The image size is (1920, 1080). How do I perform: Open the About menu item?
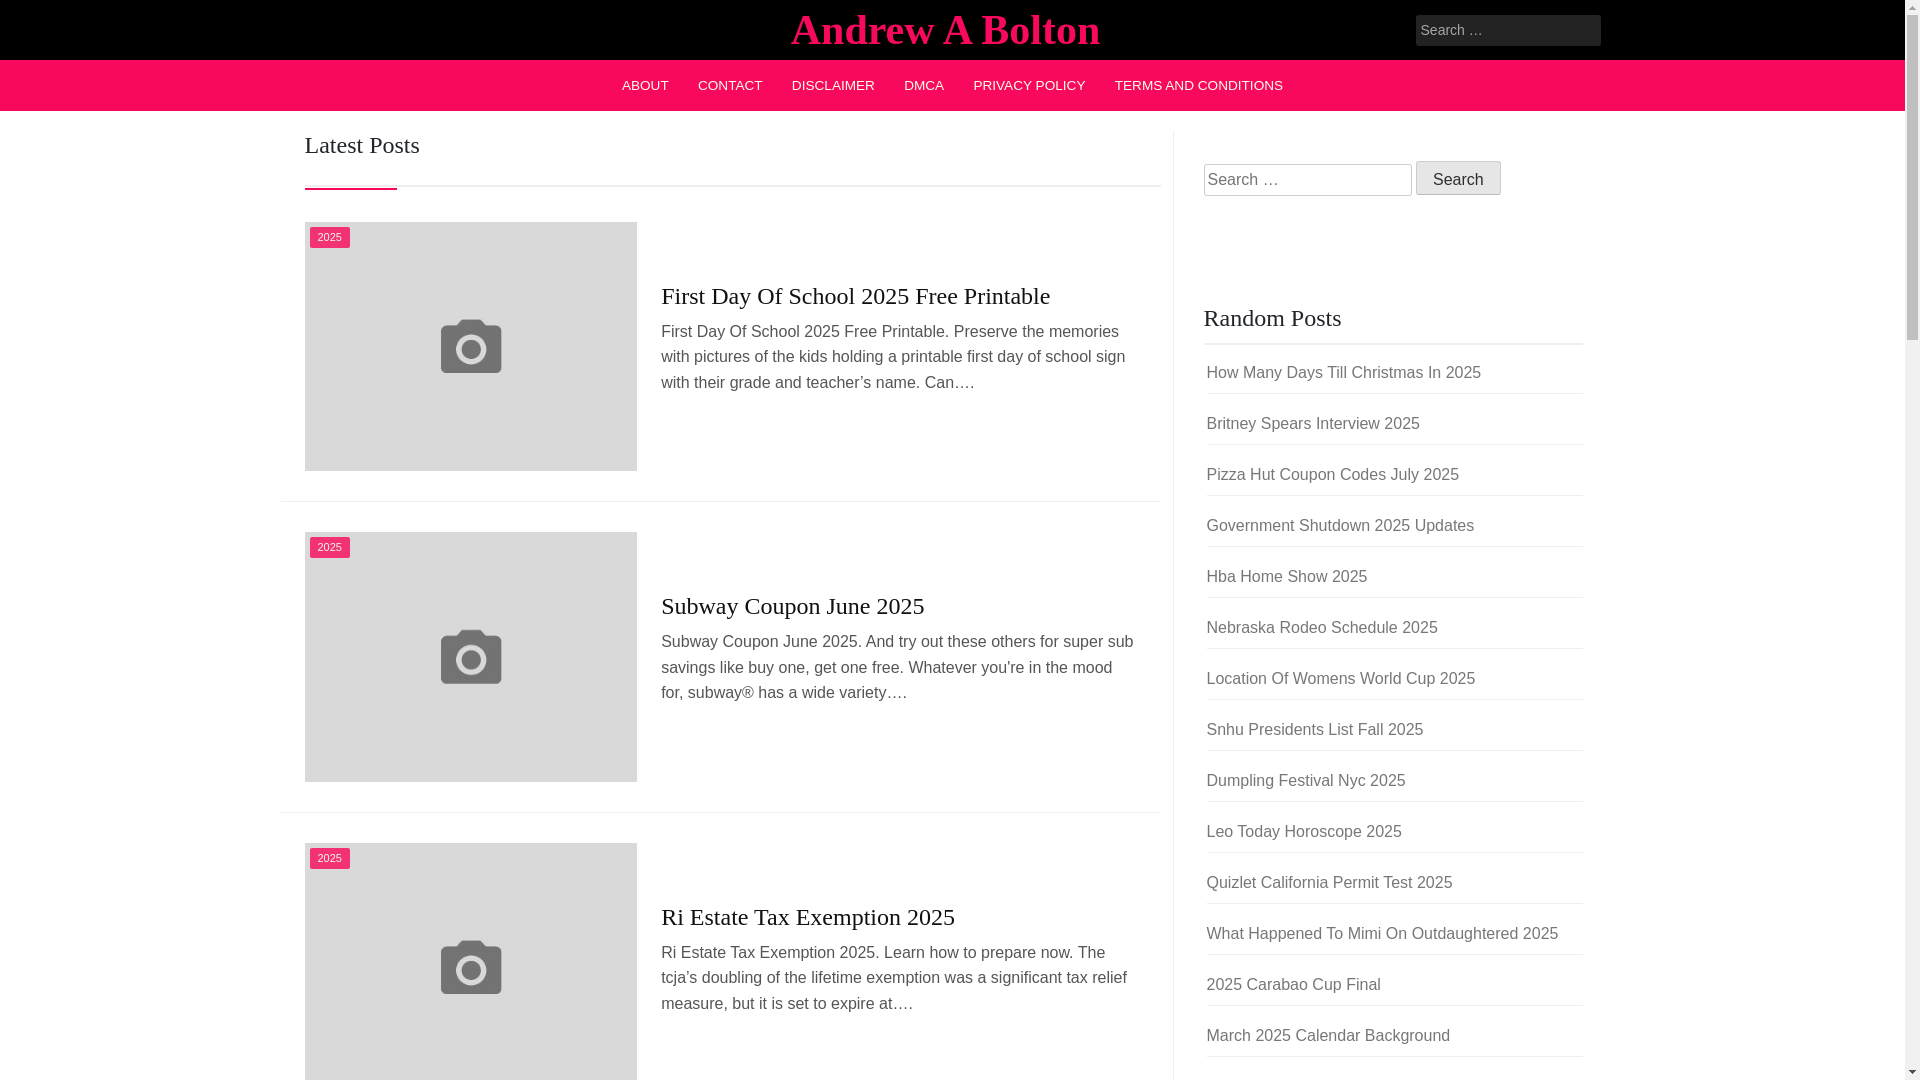click(645, 86)
